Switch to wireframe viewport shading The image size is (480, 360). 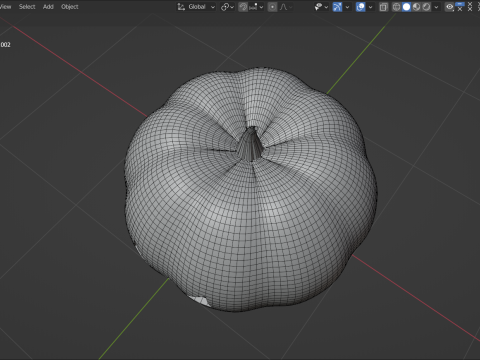(396, 7)
